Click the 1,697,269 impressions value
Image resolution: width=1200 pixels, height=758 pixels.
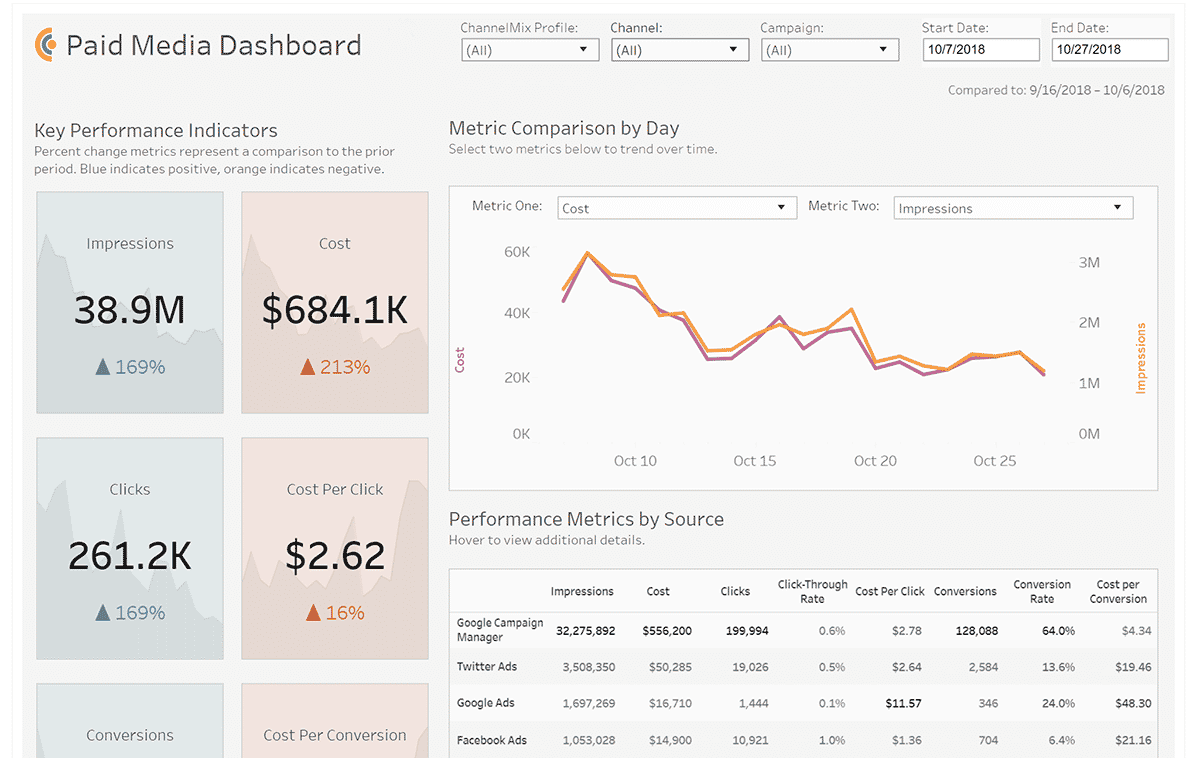coord(589,704)
